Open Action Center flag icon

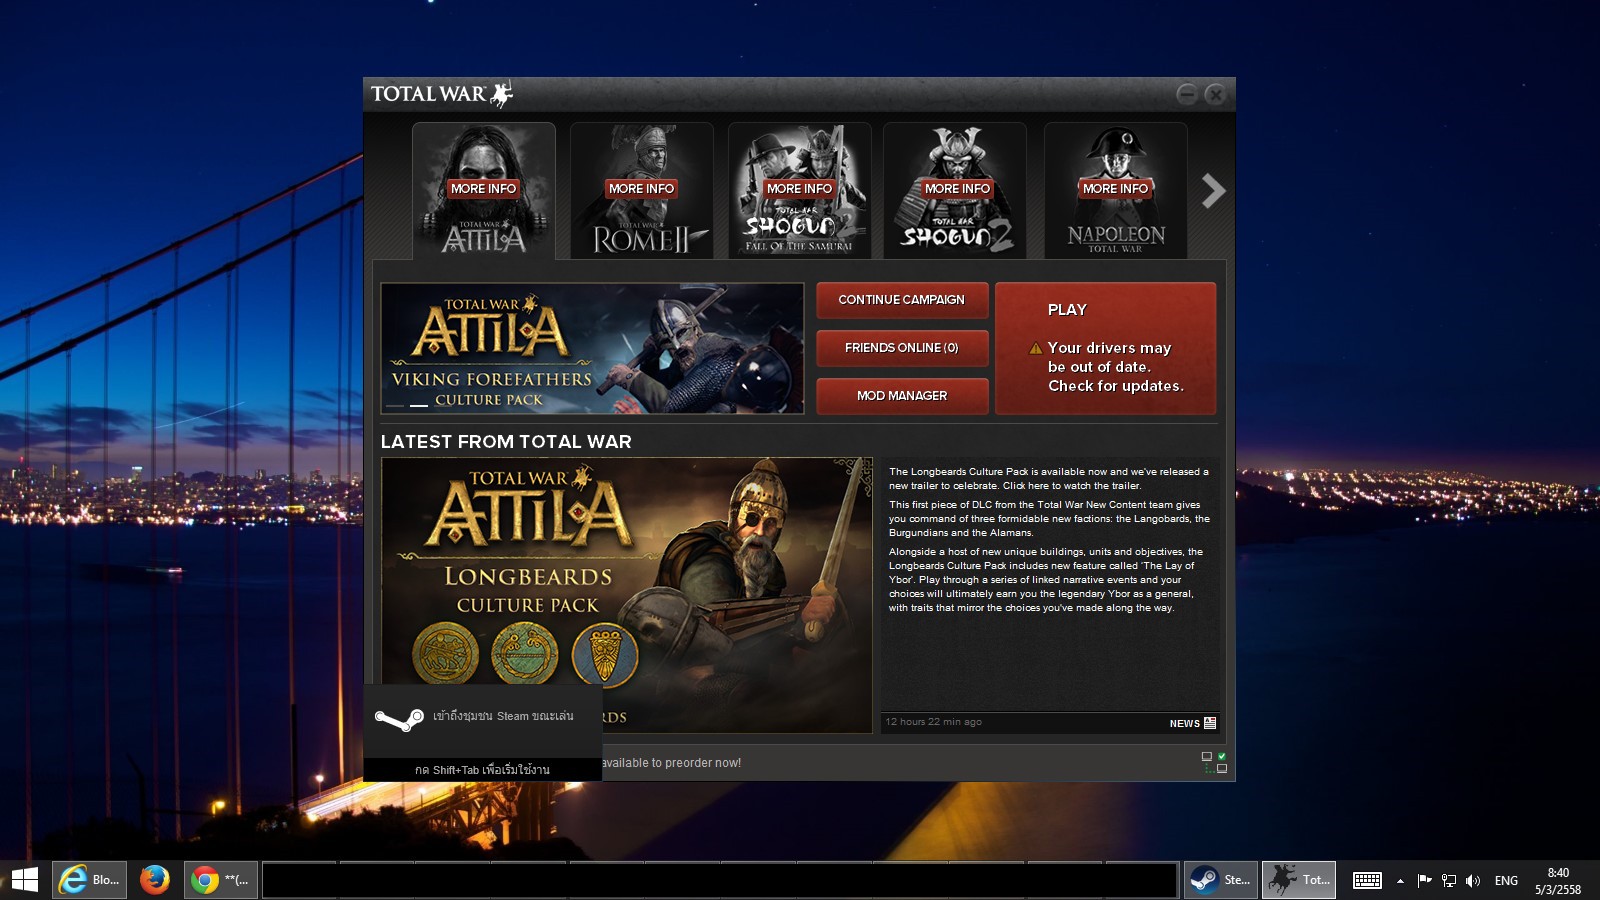[1425, 881]
